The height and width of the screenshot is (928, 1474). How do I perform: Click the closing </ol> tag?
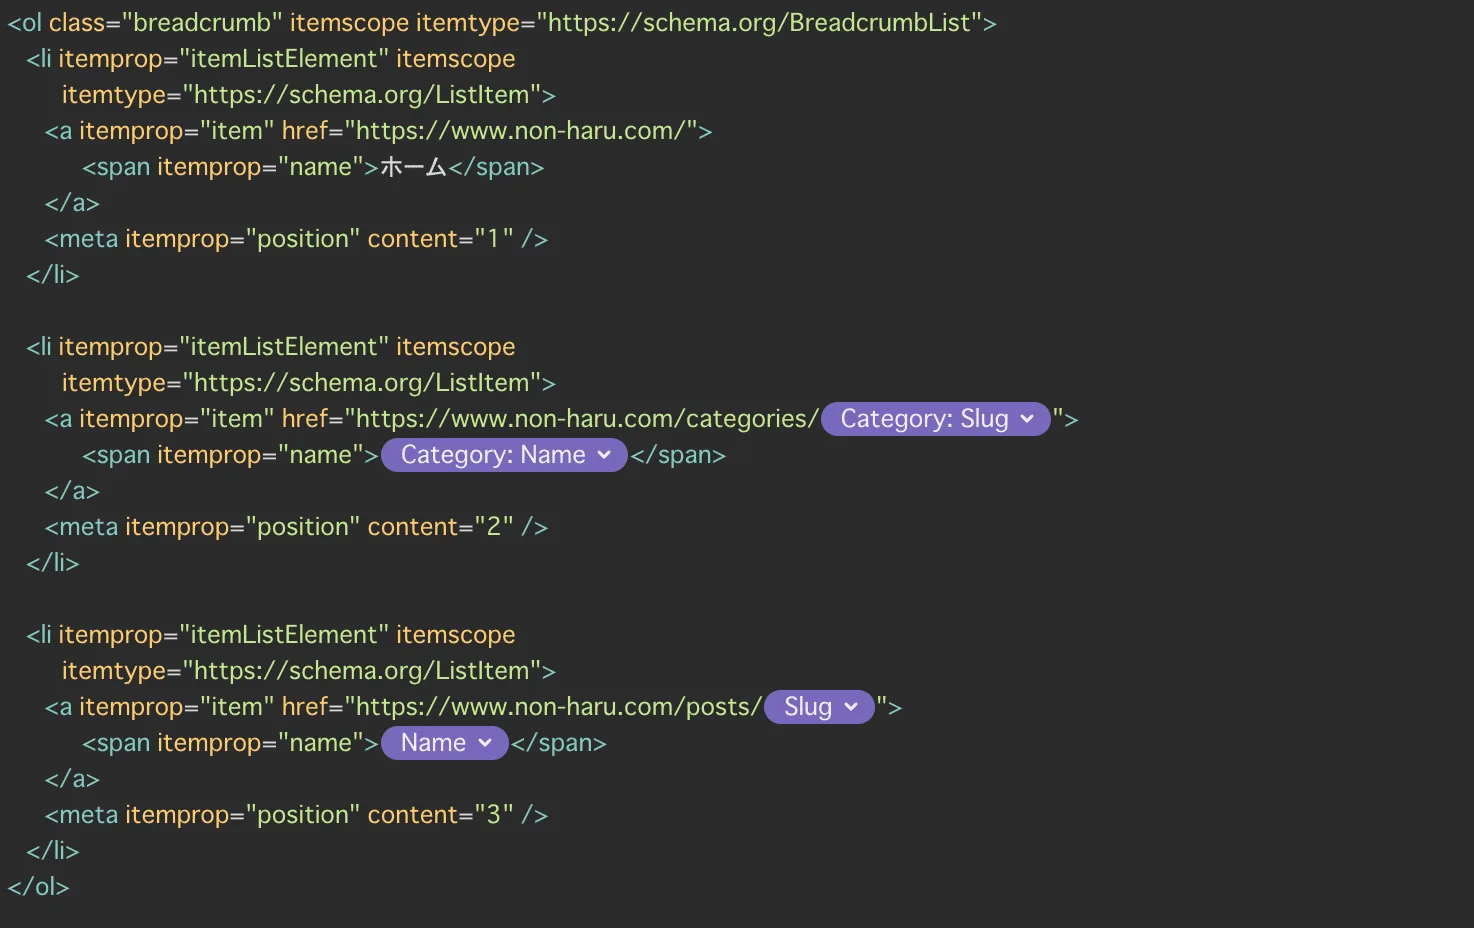(x=38, y=887)
